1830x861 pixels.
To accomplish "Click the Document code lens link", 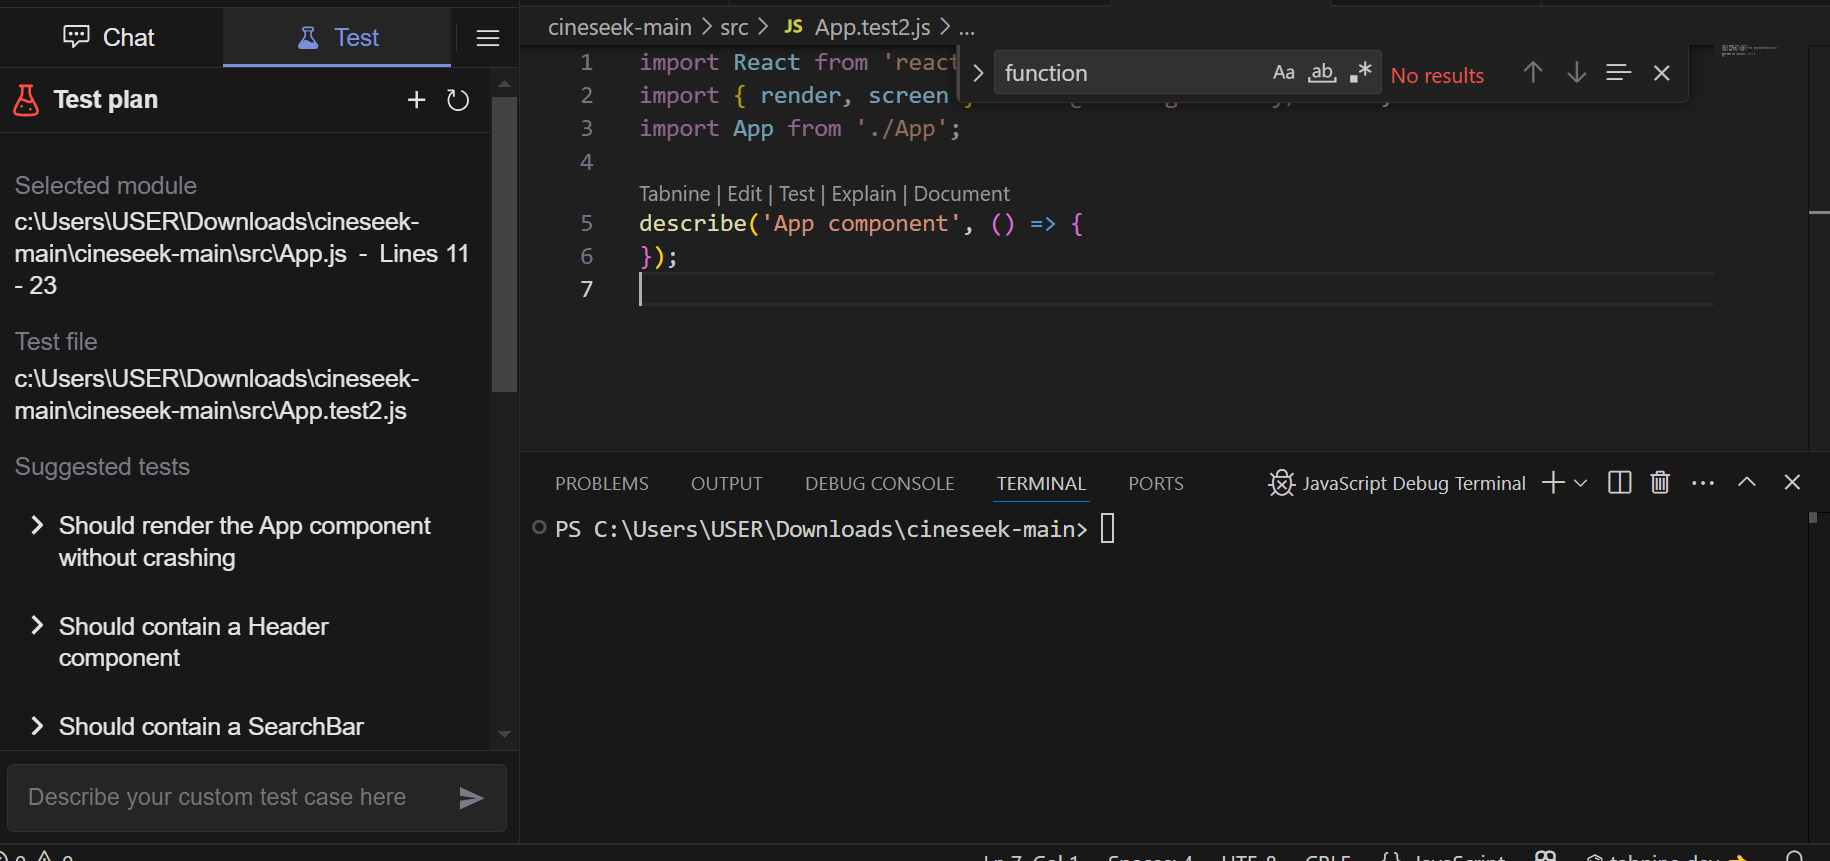I will (x=961, y=194).
